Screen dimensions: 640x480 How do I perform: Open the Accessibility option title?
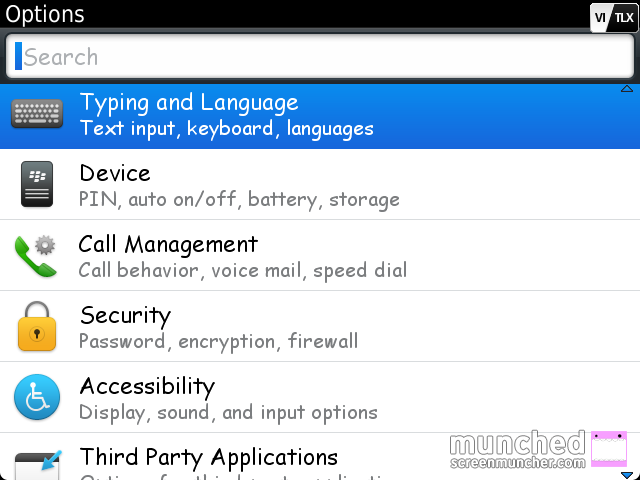(x=147, y=387)
